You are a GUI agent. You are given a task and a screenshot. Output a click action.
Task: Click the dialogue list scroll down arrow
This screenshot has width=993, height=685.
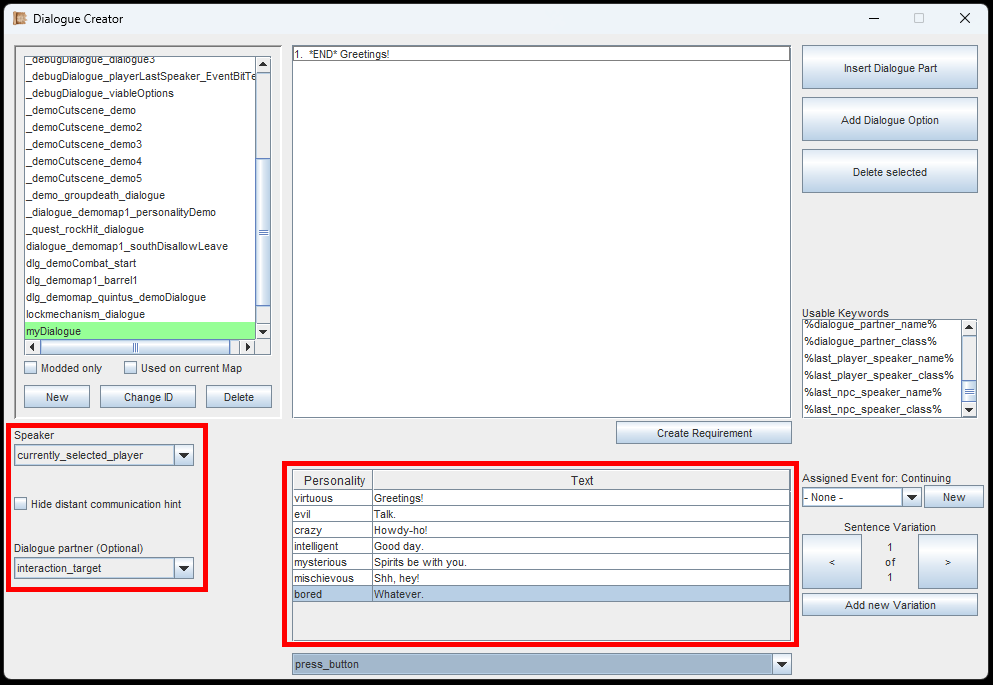coord(263,331)
